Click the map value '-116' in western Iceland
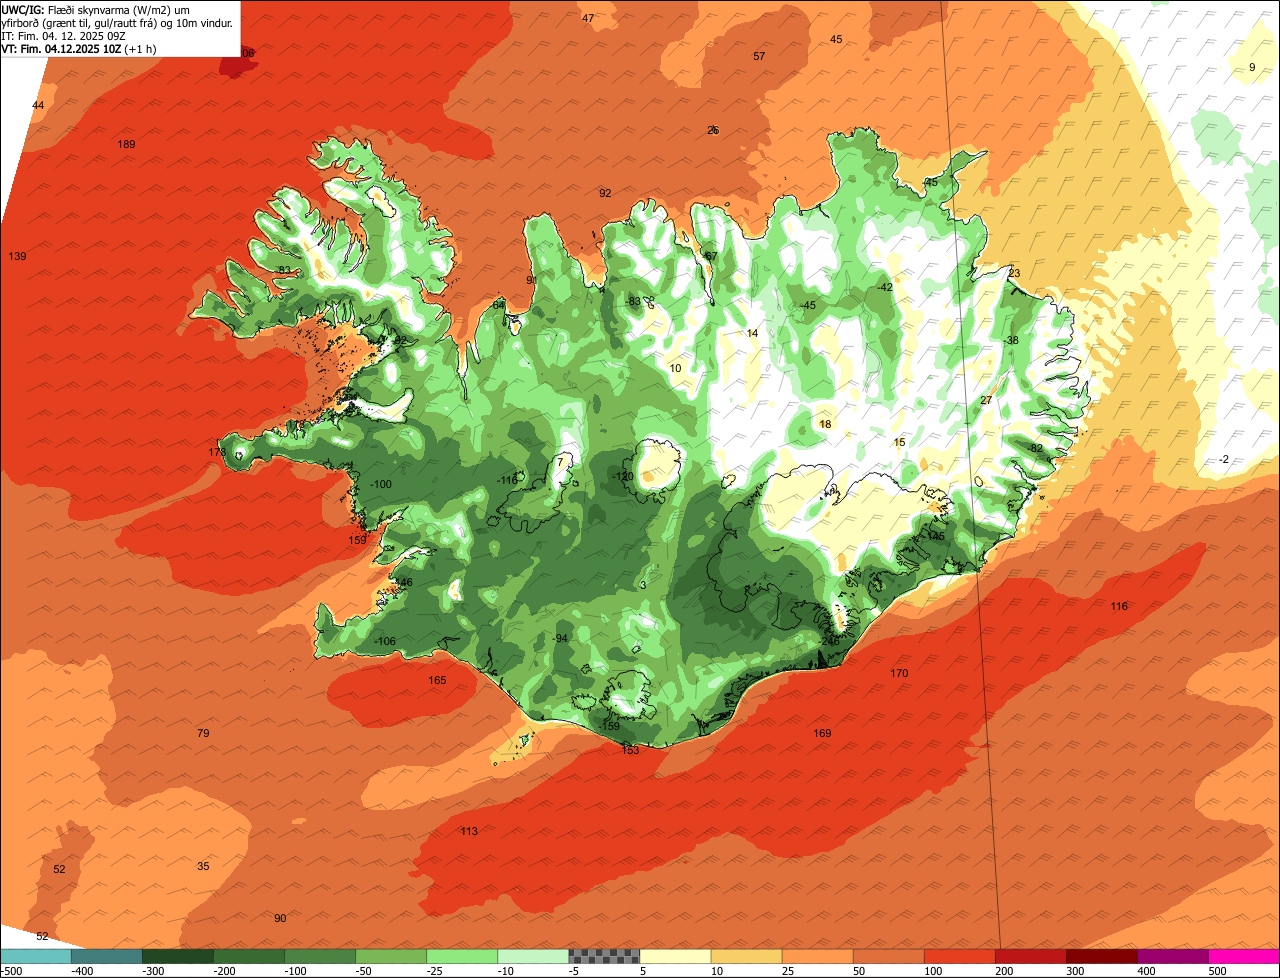Viewport: 1280px width, 978px height. [508, 481]
